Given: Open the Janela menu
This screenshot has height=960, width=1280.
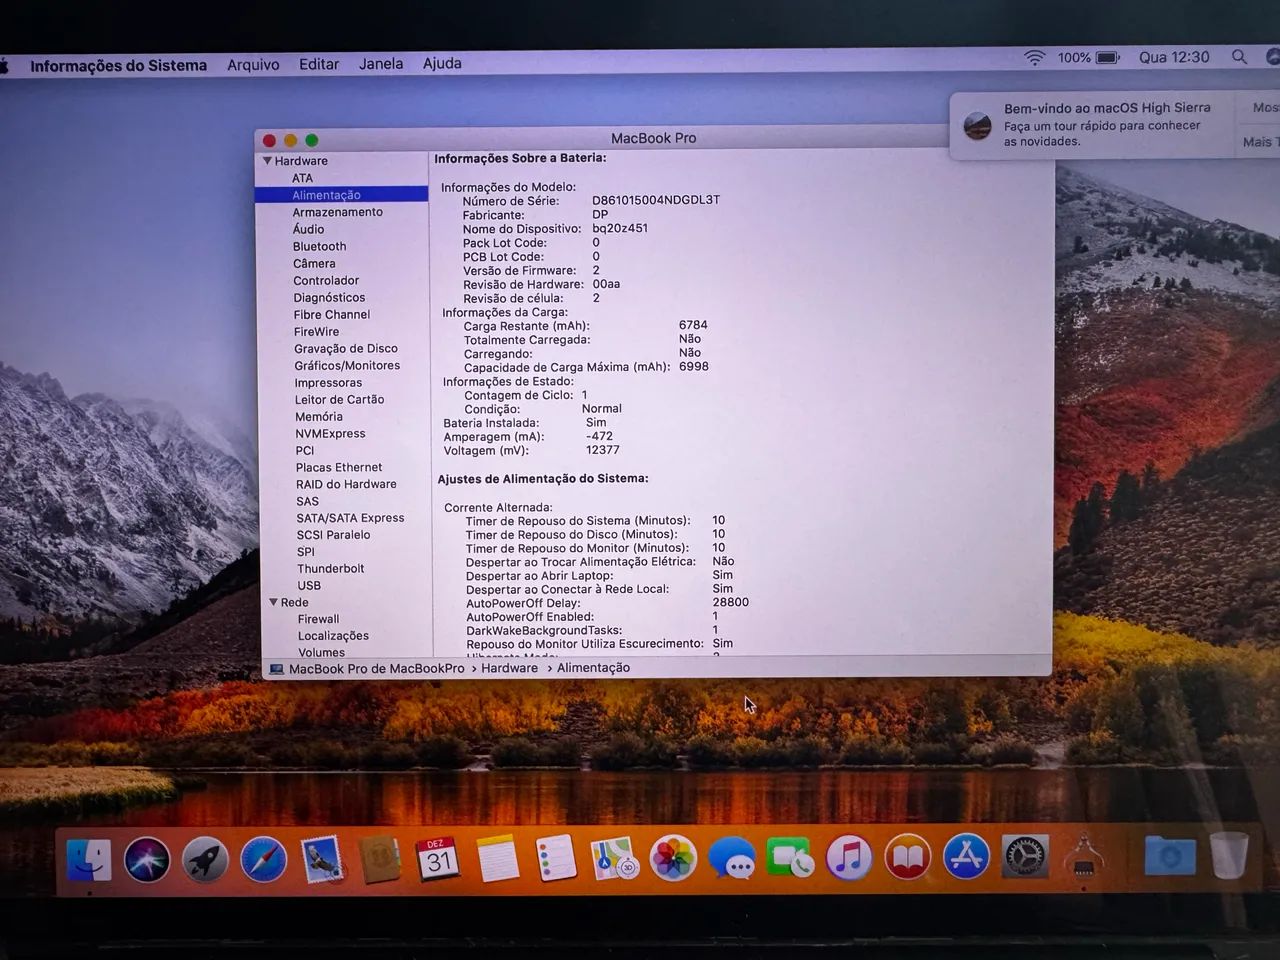Looking at the screenshot, I should pos(381,63).
